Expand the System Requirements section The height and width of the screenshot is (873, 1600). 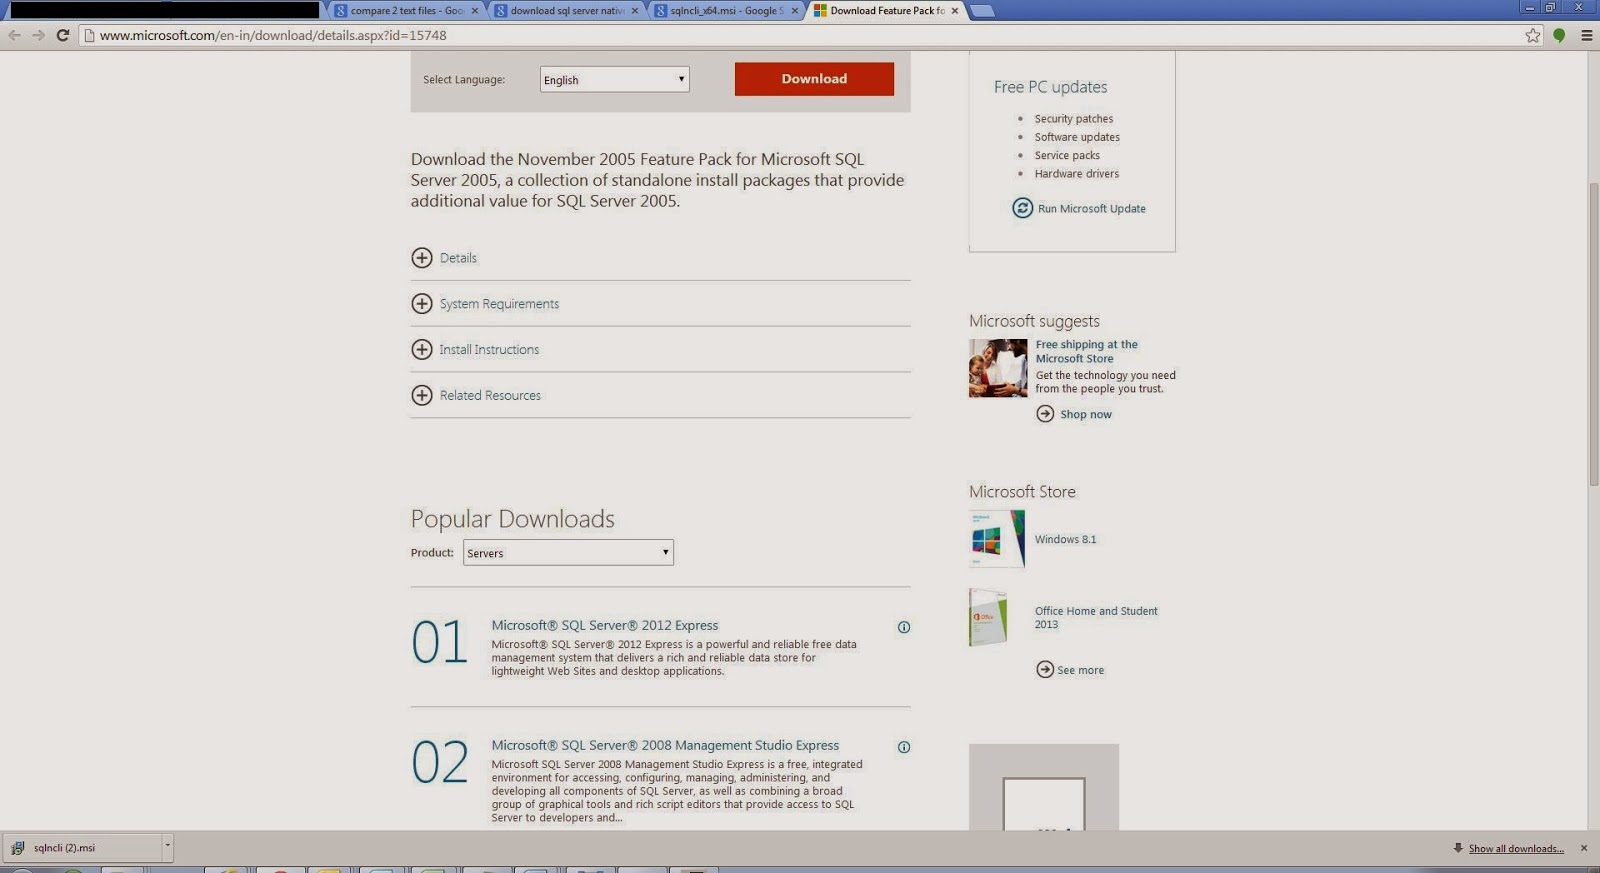click(422, 304)
